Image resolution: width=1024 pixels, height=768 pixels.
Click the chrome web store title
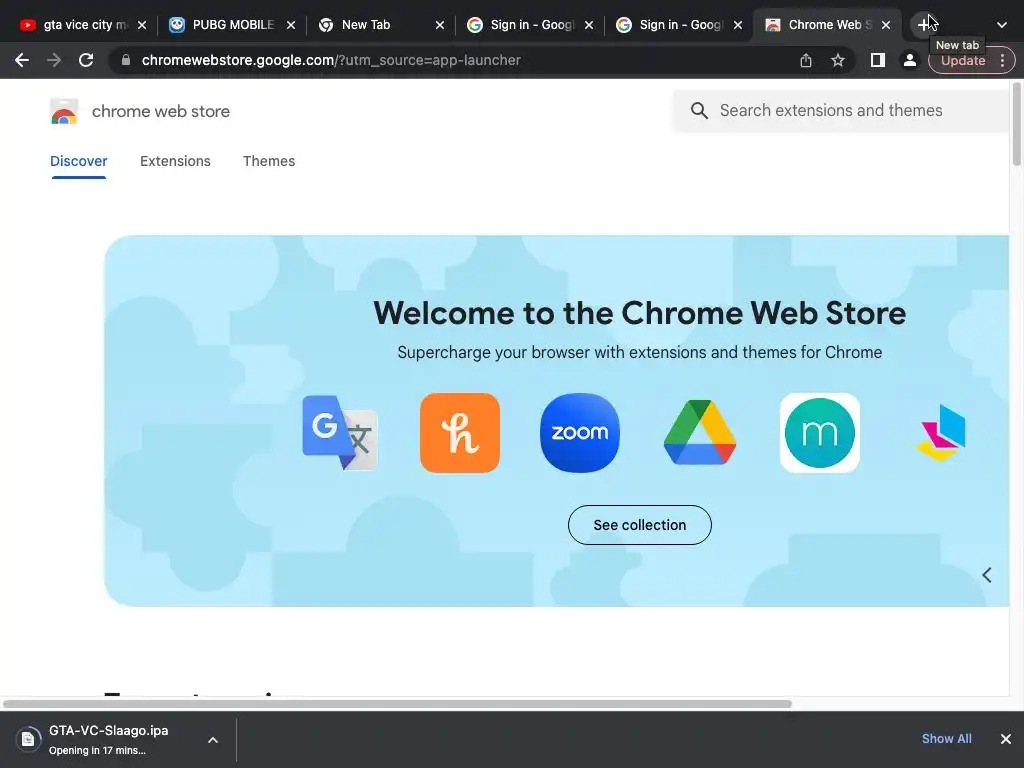(161, 112)
